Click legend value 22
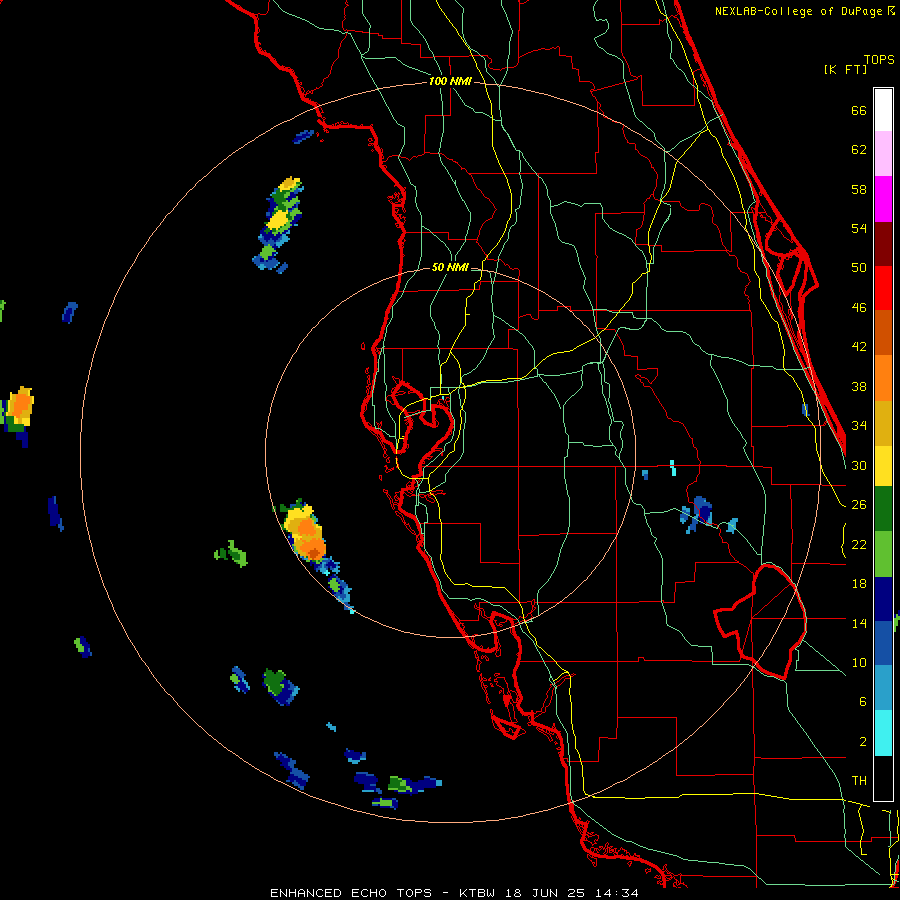Image resolution: width=900 pixels, height=900 pixels. [x=859, y=545]
